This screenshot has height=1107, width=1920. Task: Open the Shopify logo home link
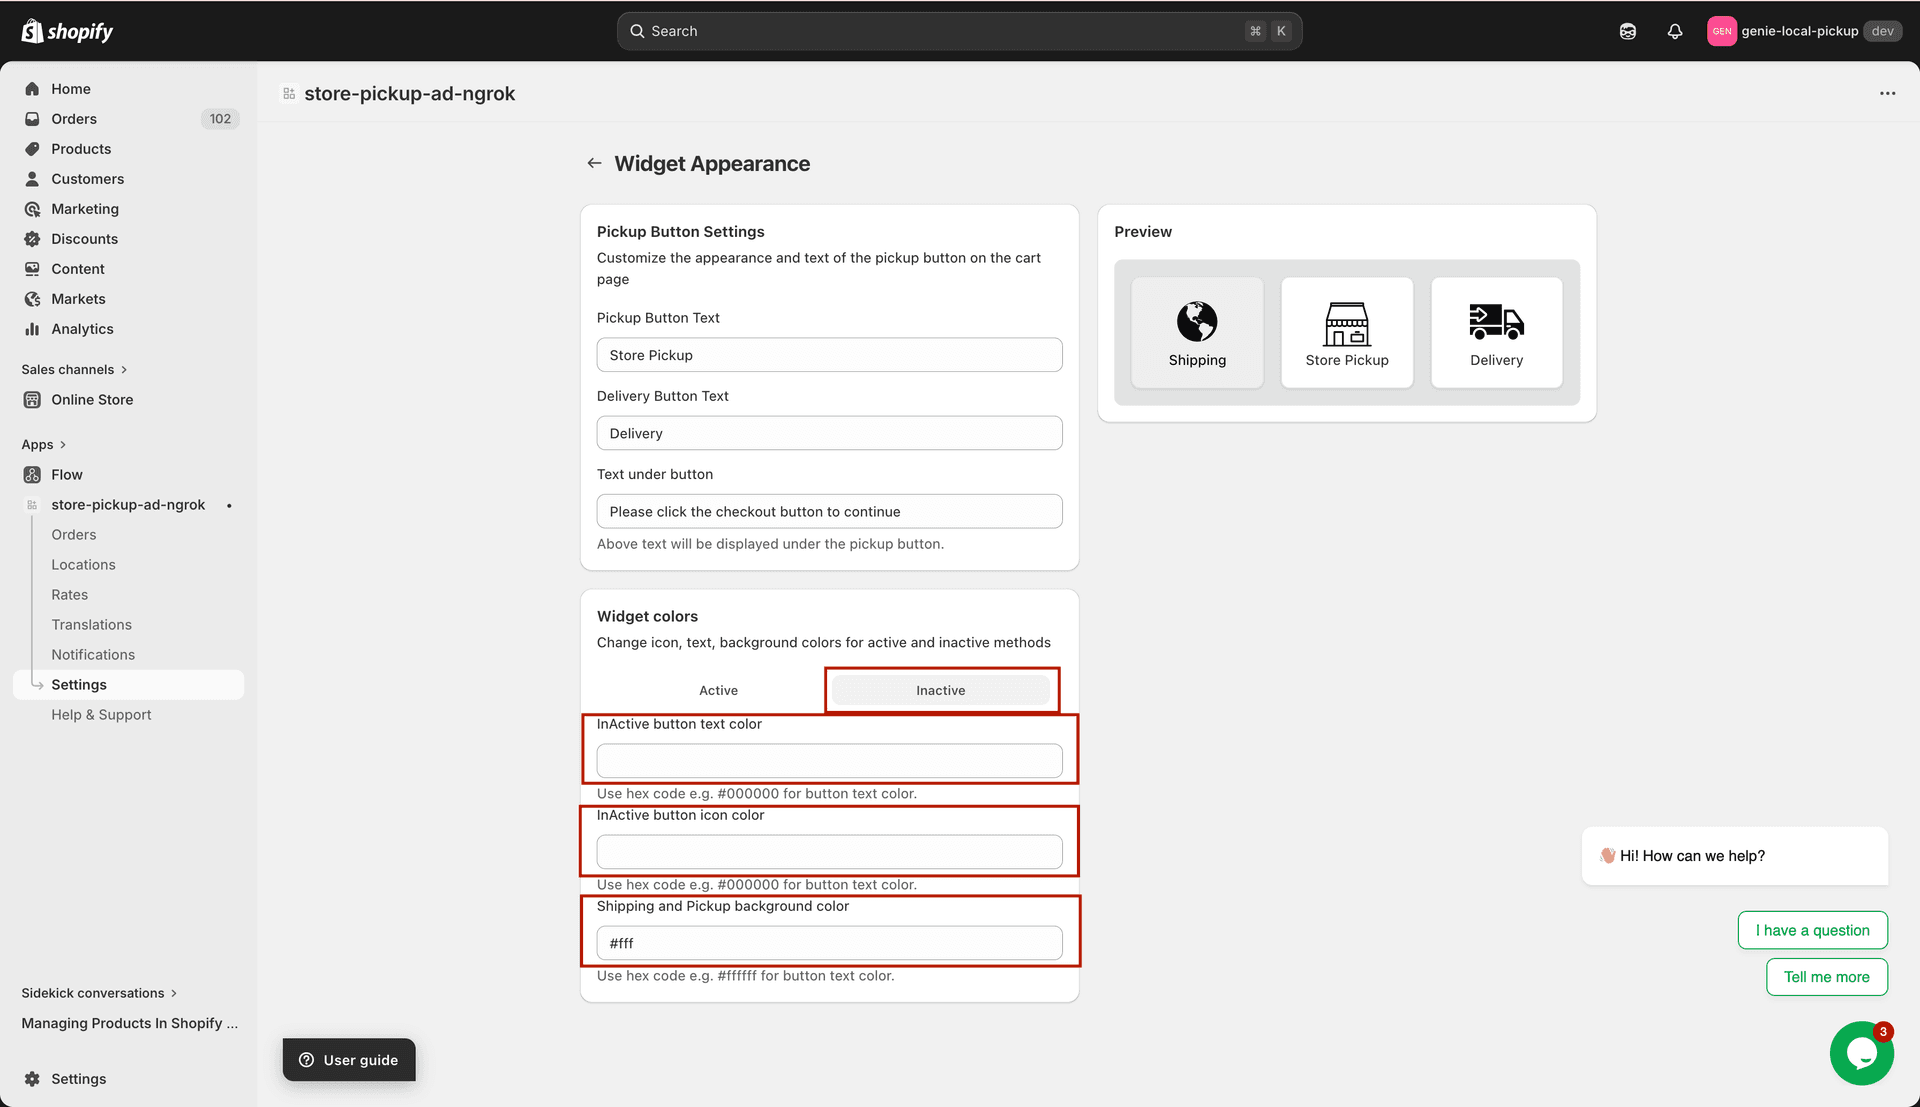point(67,31)
